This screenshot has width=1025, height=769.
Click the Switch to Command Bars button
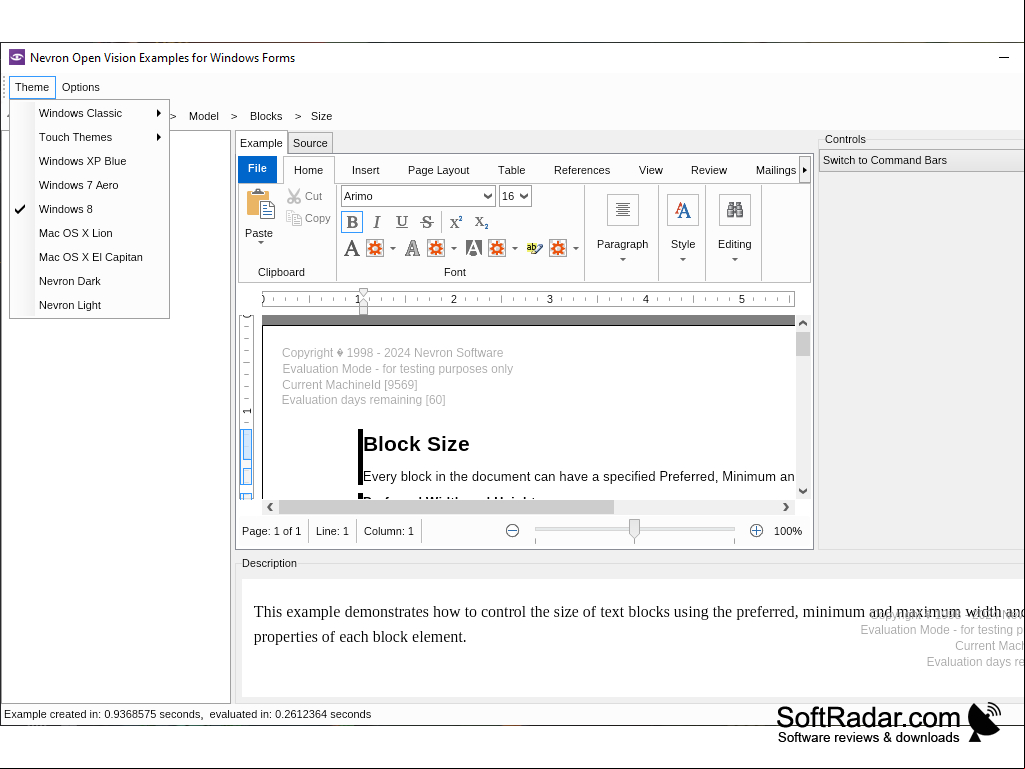[x=922, y=160]
